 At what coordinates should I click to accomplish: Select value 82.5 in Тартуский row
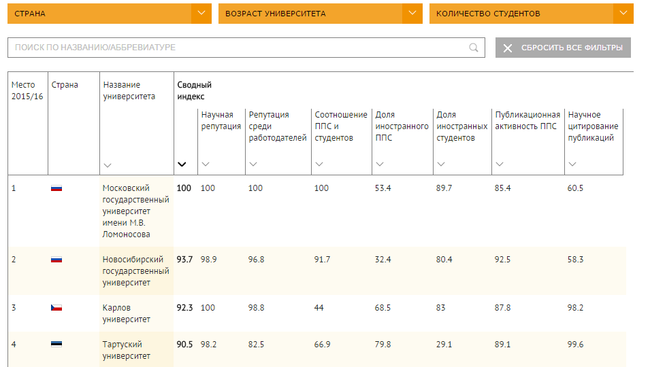[x=256, y=344]
